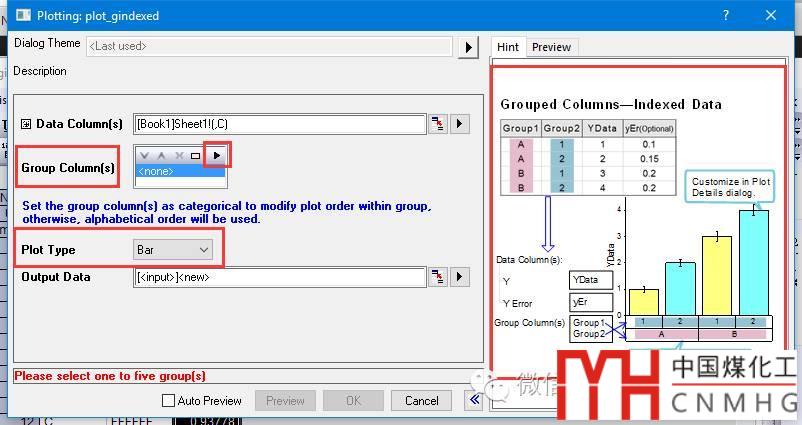
Task: Close the Plotting: plot_gindexed dialog
Action: click(771, 15)
